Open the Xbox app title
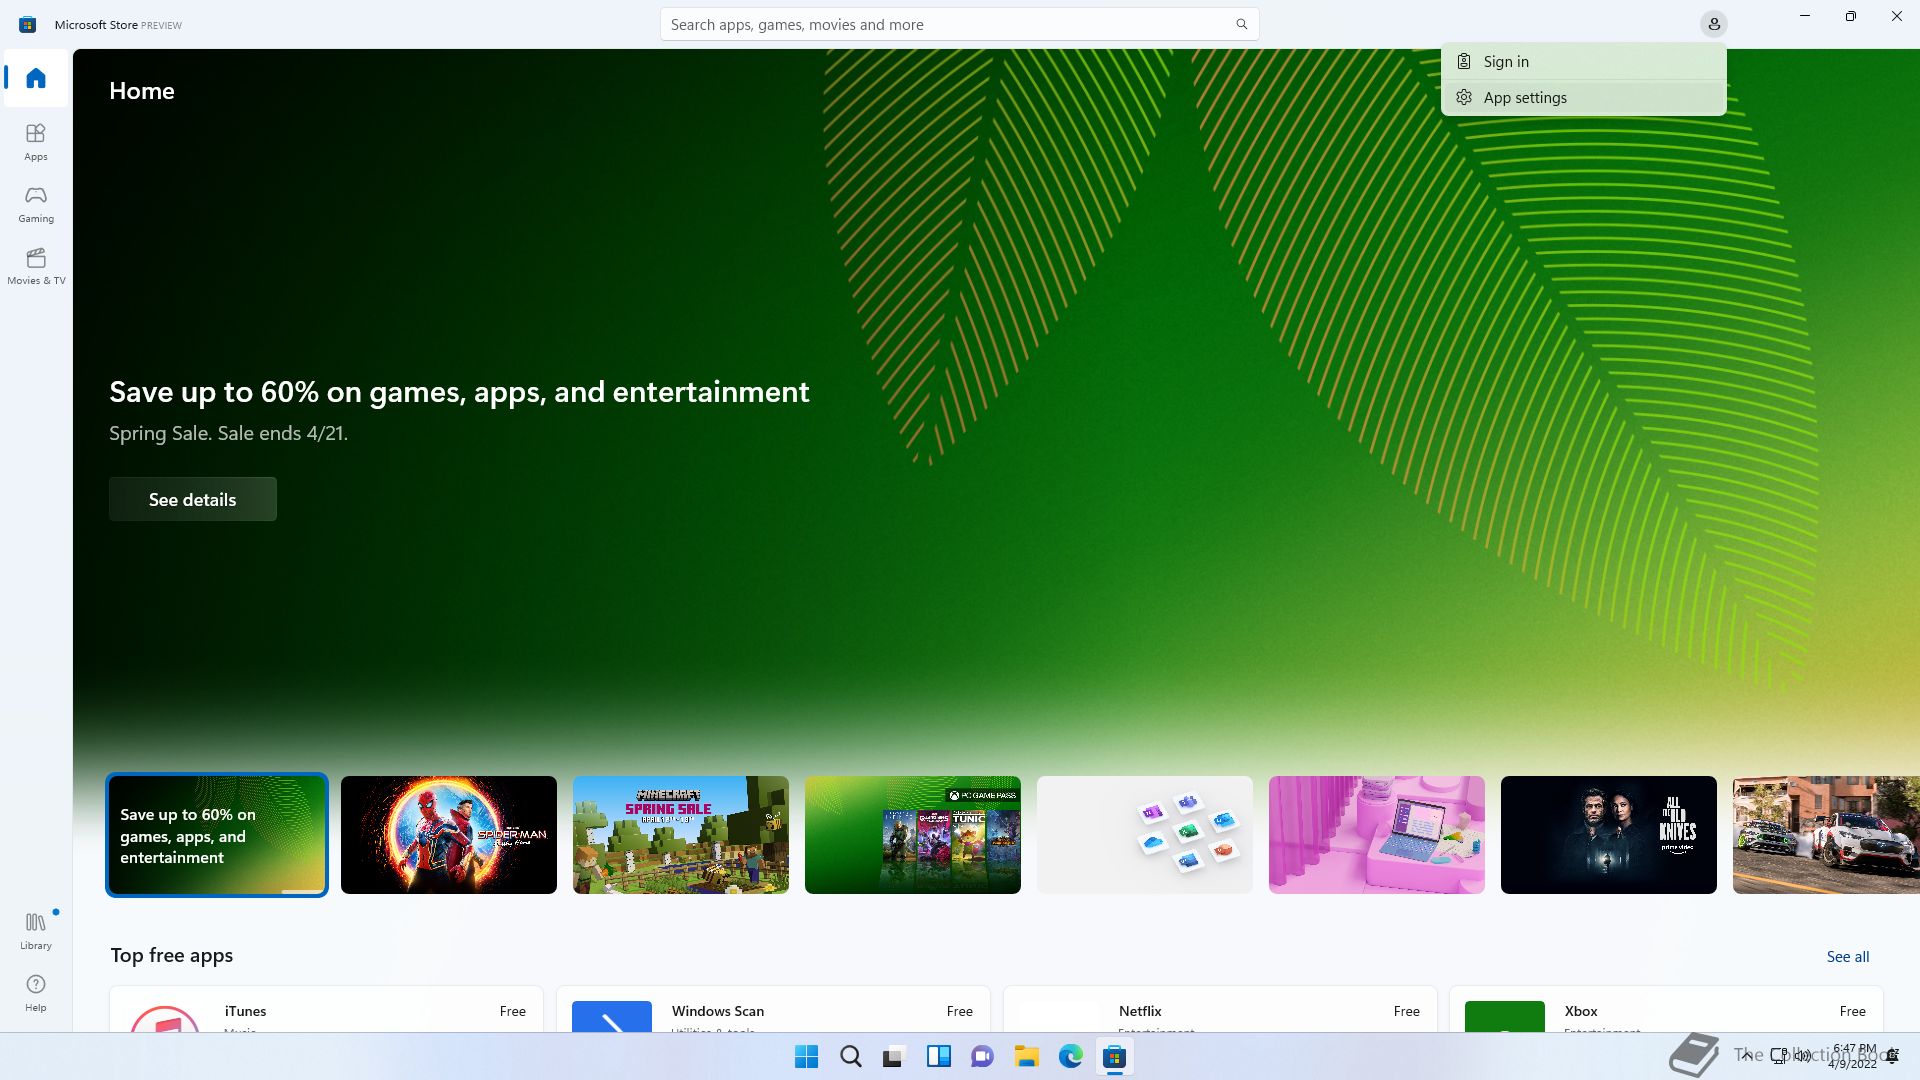 click(1581, 1011)
